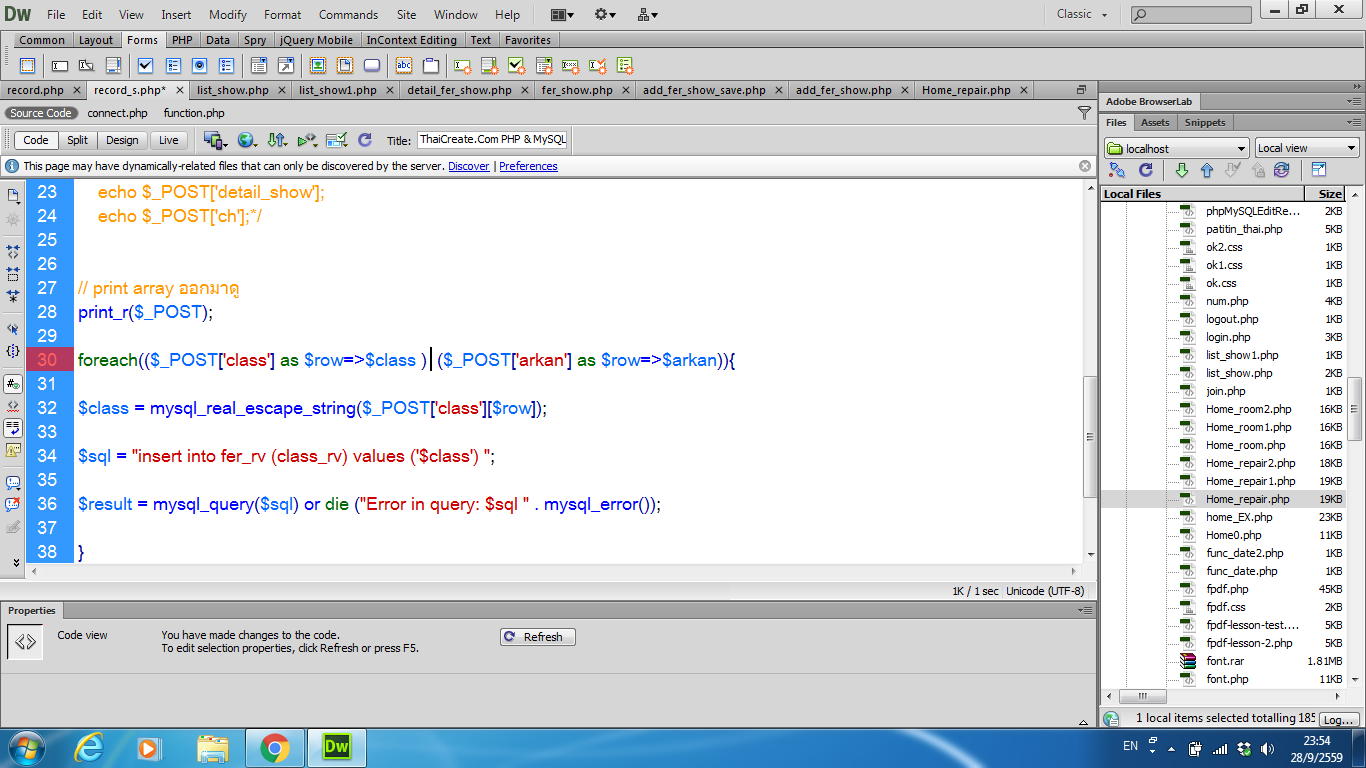The height and width of the screenshot is (768, 1366).
Task: Toggle Live view button
Action: pyautogui.click(x=168, y=140)
